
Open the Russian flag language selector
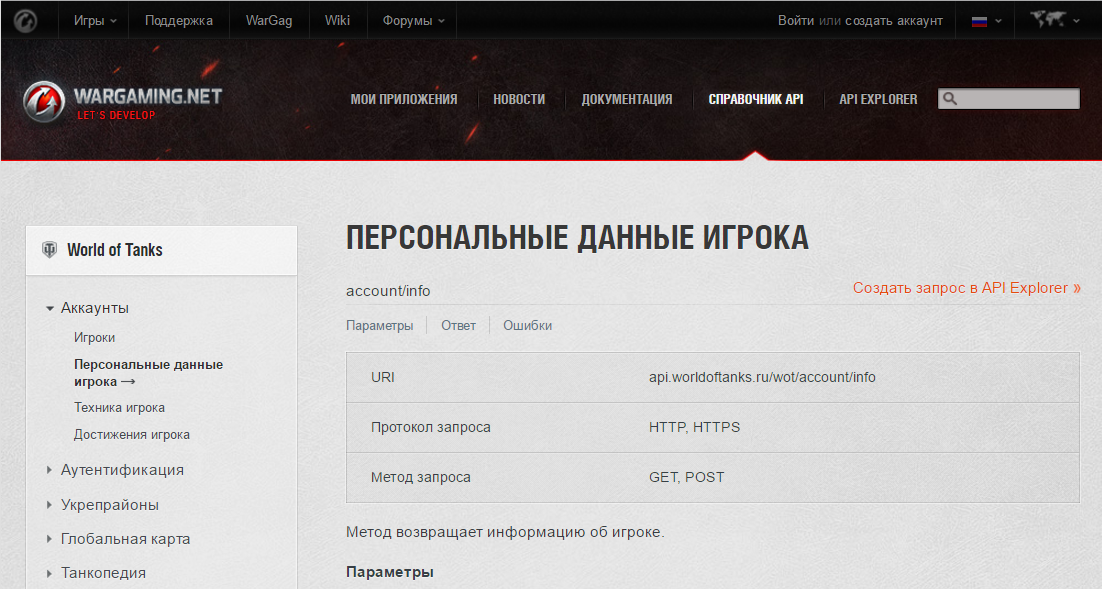click(987, 20)
